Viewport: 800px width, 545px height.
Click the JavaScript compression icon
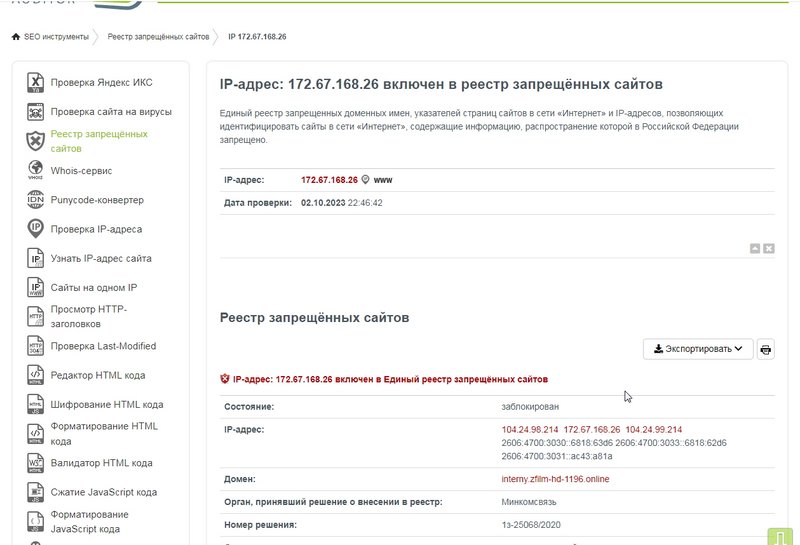pos(35,492)
